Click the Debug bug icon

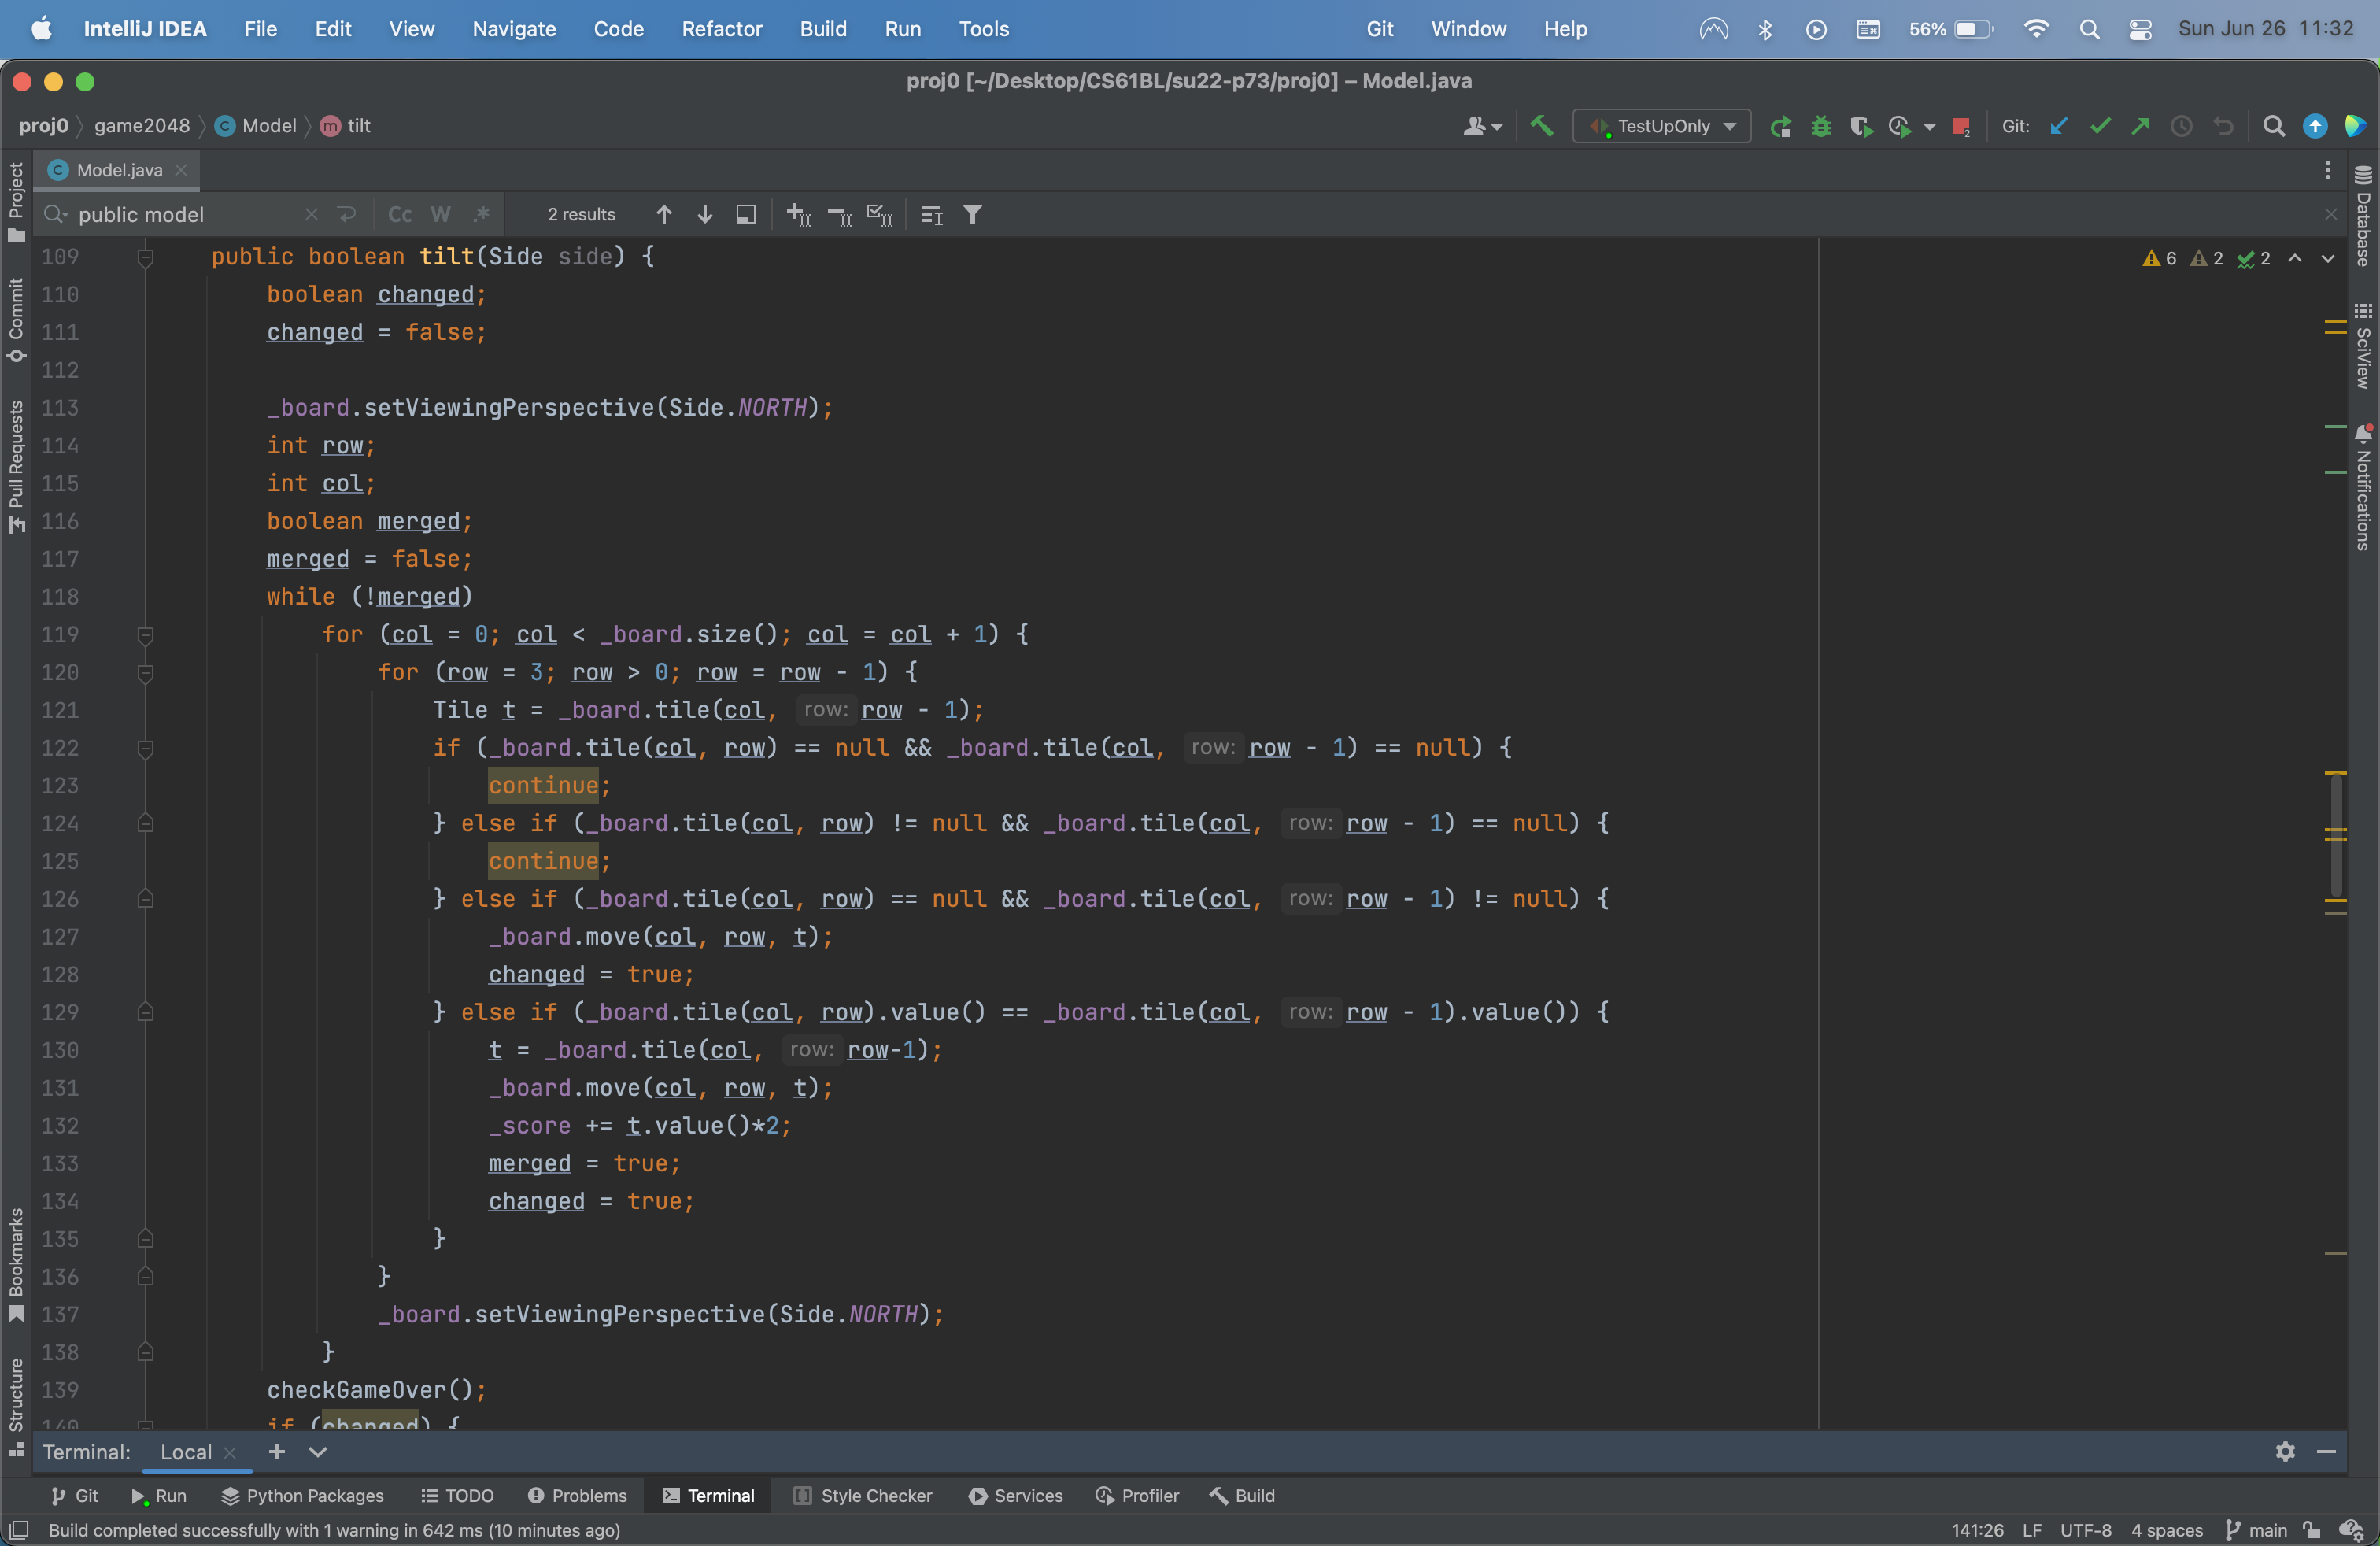pyautogui.click(x=1820, y=126)
